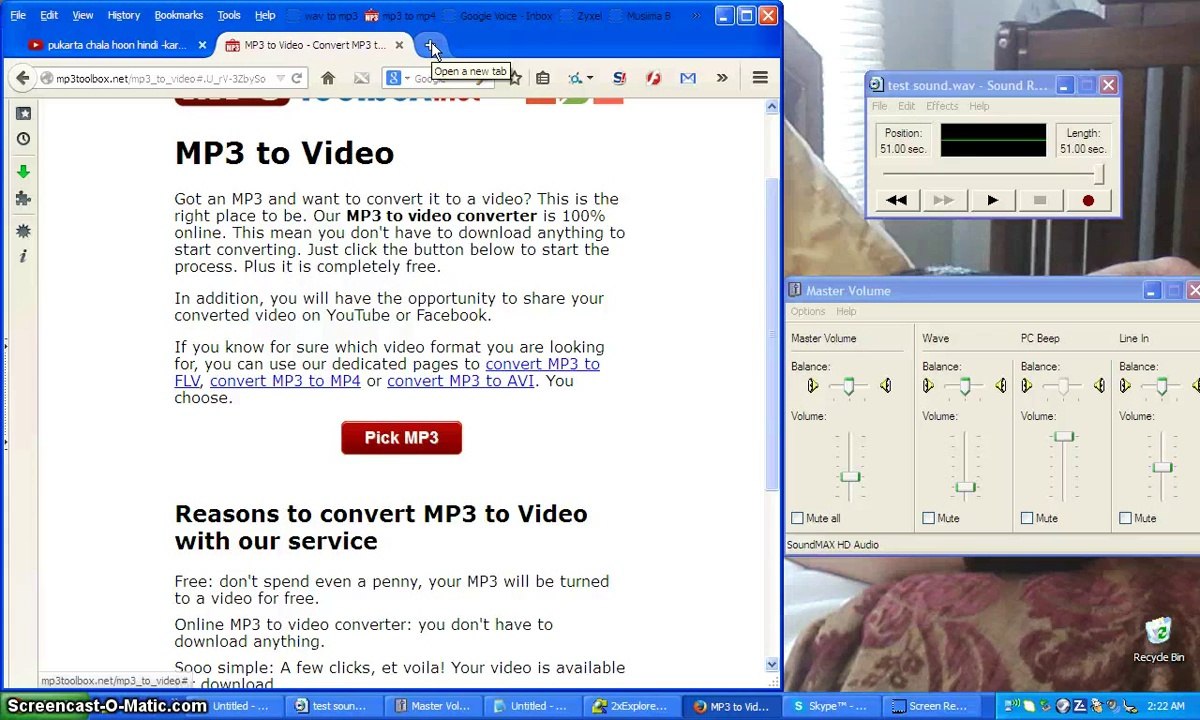The width and height of the screenshot is (1200, 720).
Task: Click the sidebar bookmarks star icon
Action: click(24, 113)
